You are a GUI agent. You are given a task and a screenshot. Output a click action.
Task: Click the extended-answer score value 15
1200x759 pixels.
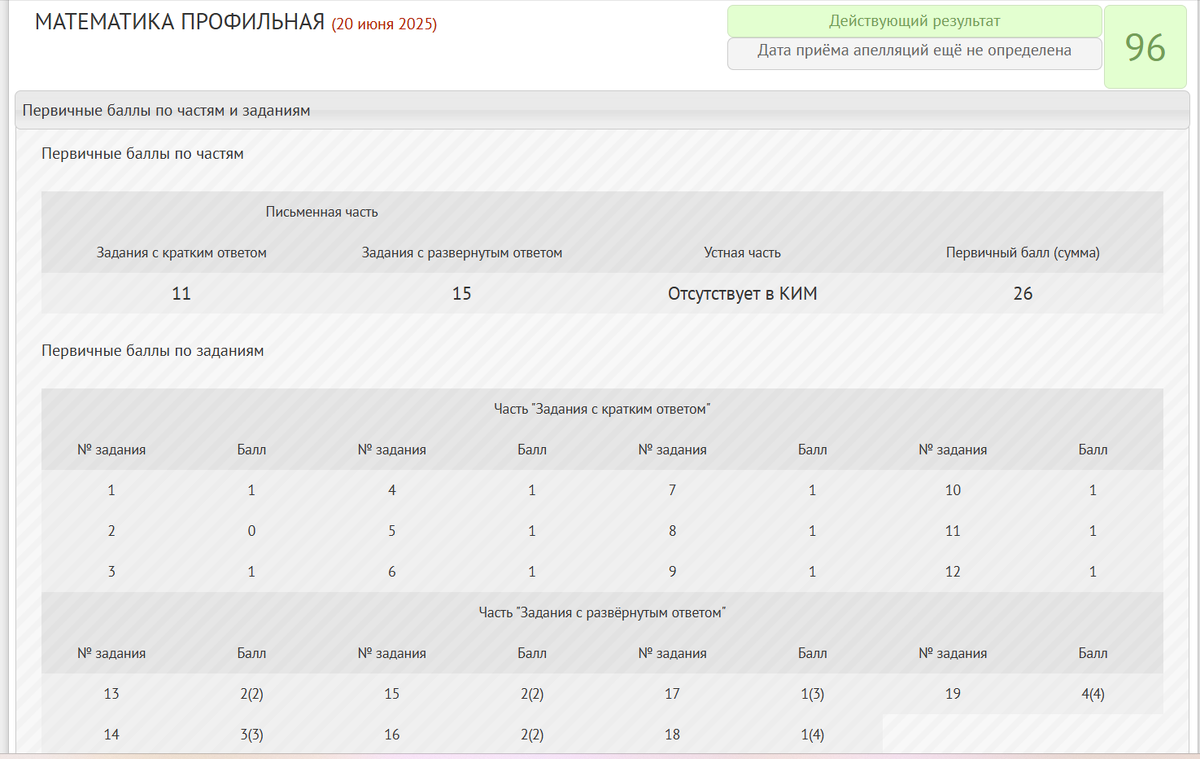(462, 294)
